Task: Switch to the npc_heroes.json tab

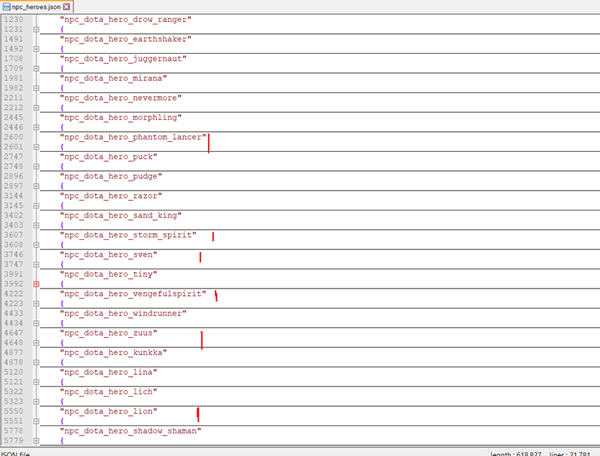Action: click(36, 7)
